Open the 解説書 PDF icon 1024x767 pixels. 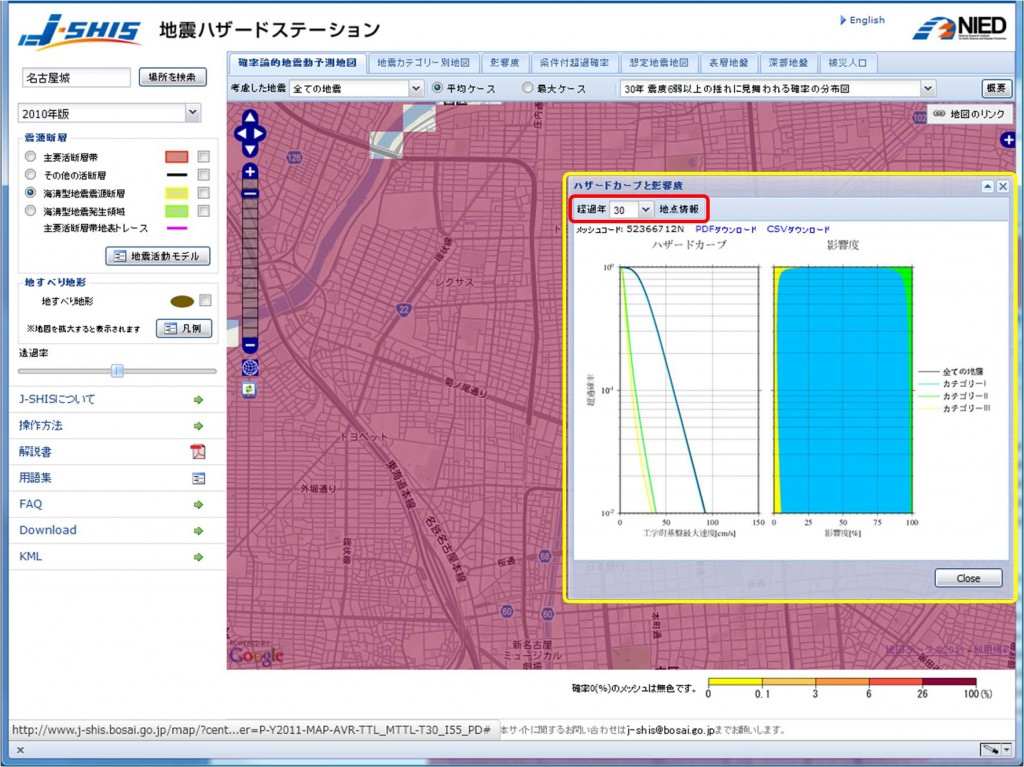198,451
